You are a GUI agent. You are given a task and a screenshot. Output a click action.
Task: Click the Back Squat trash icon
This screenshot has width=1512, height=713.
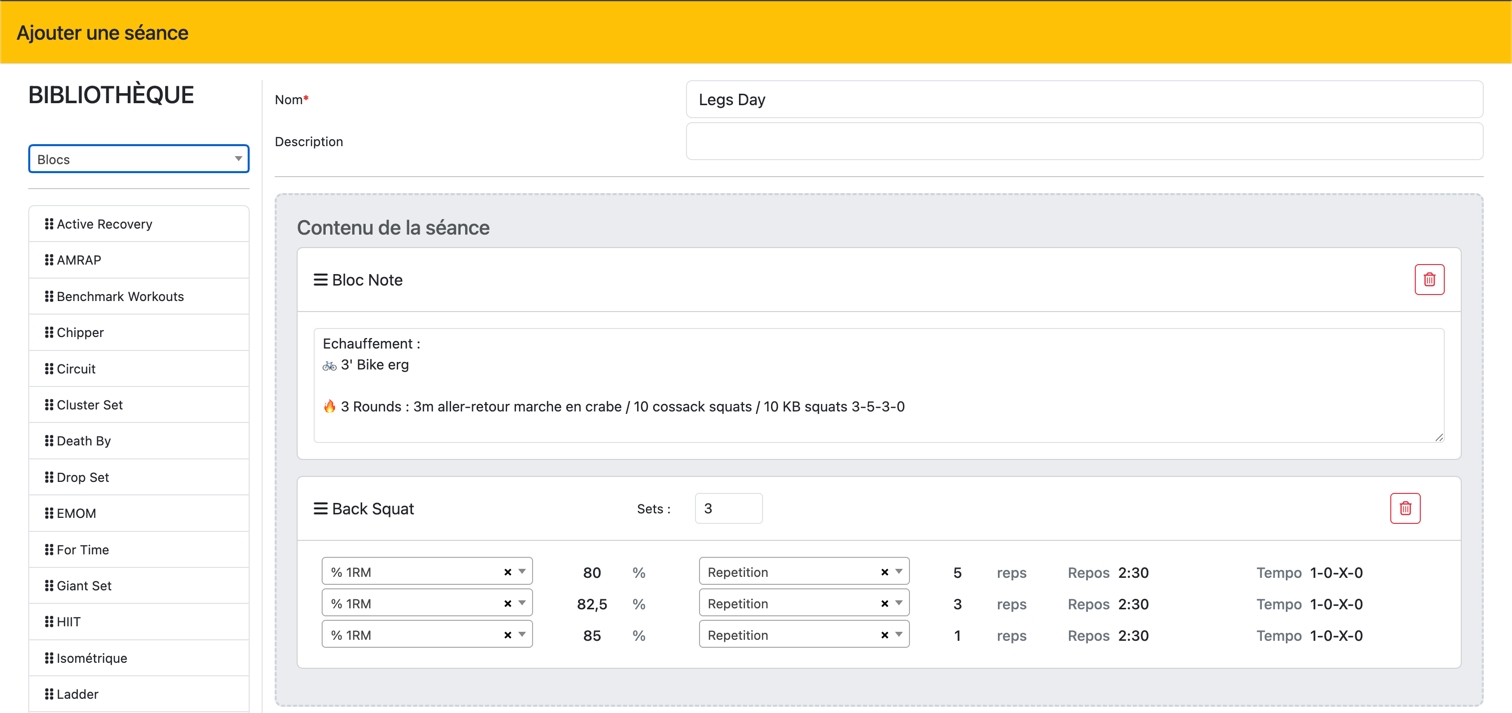click(1405, 509)
